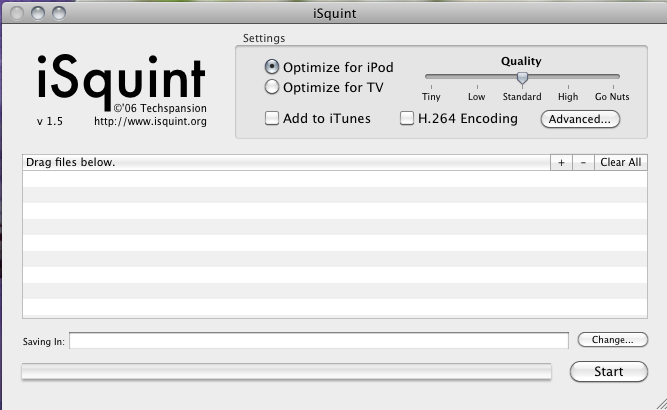Click the Clear All button

coord(621,162)
